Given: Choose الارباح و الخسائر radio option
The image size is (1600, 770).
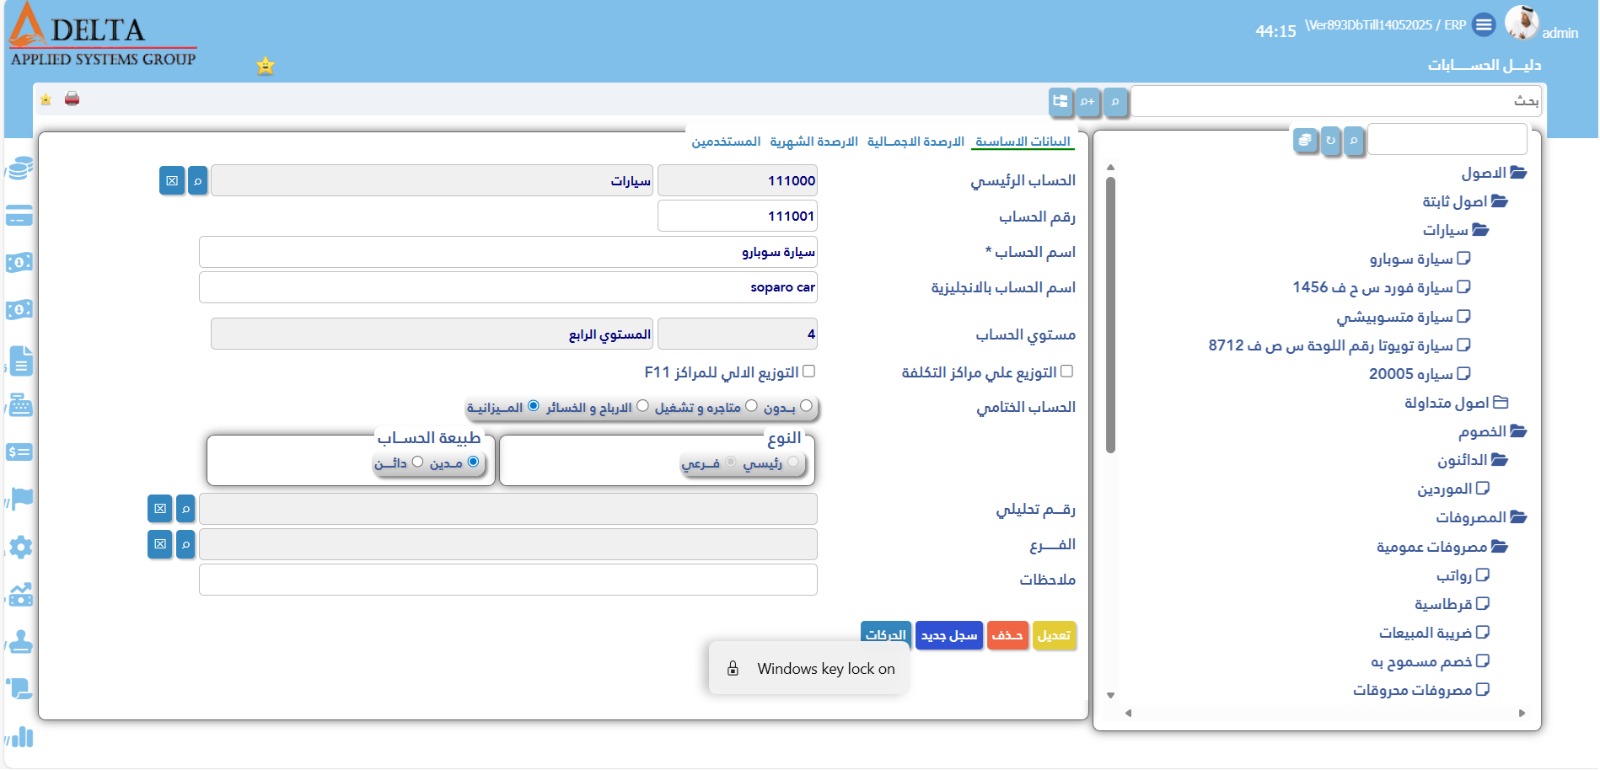Looking at the screenshot, I should [x=642, y=406].
